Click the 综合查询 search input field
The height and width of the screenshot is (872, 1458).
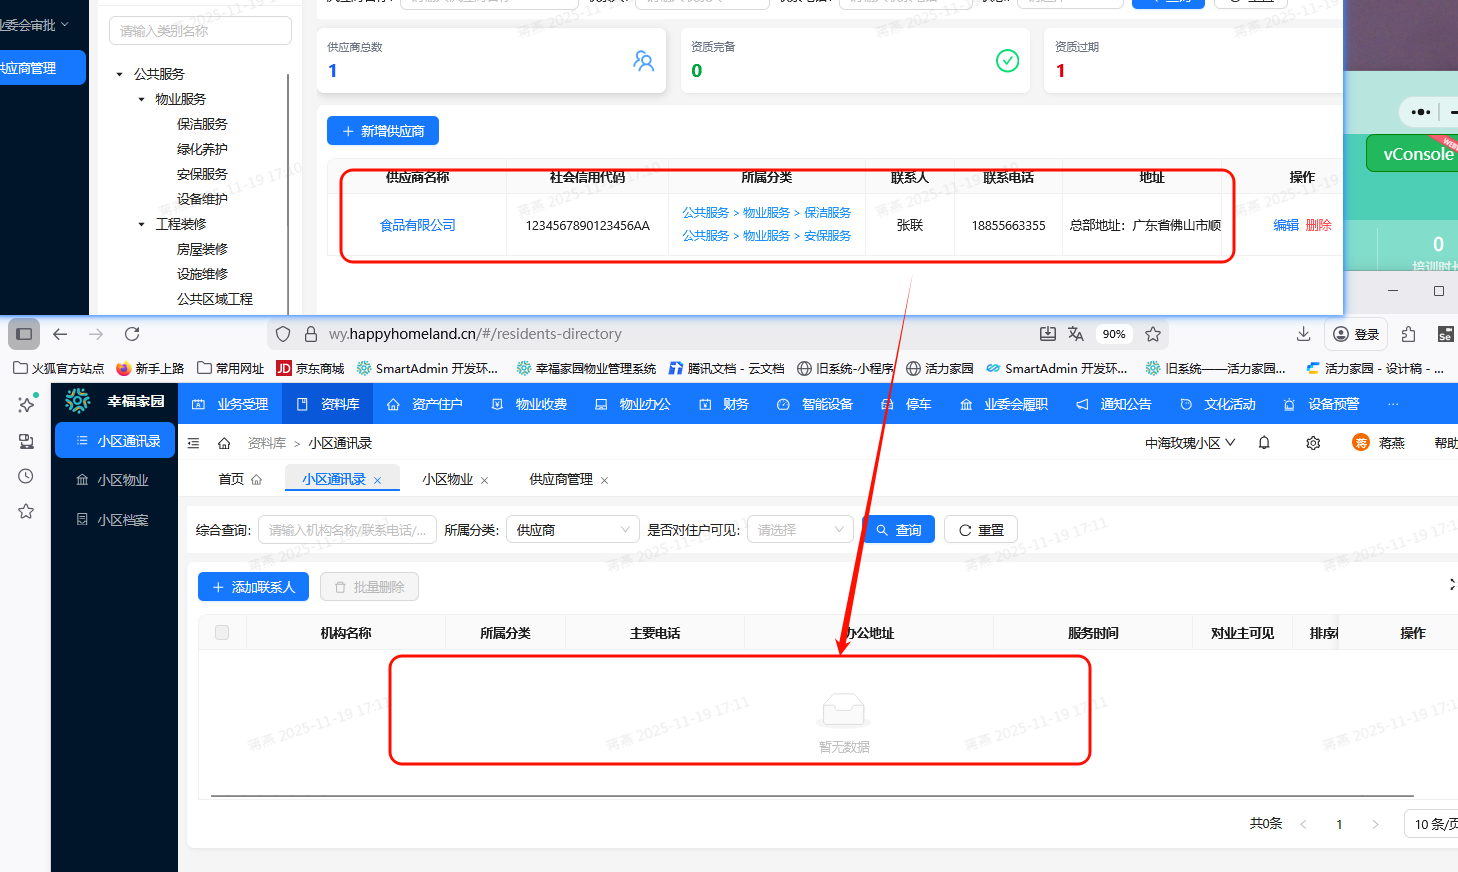(x=347, y=529)
